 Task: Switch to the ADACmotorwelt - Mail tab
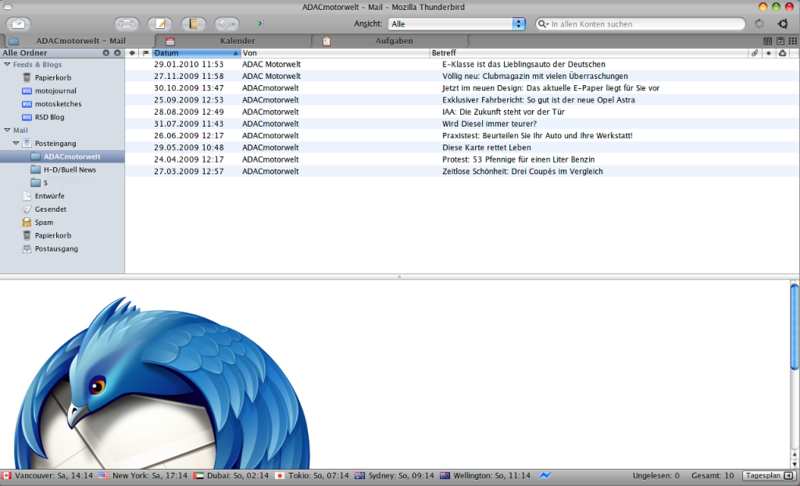click(79, 41)
